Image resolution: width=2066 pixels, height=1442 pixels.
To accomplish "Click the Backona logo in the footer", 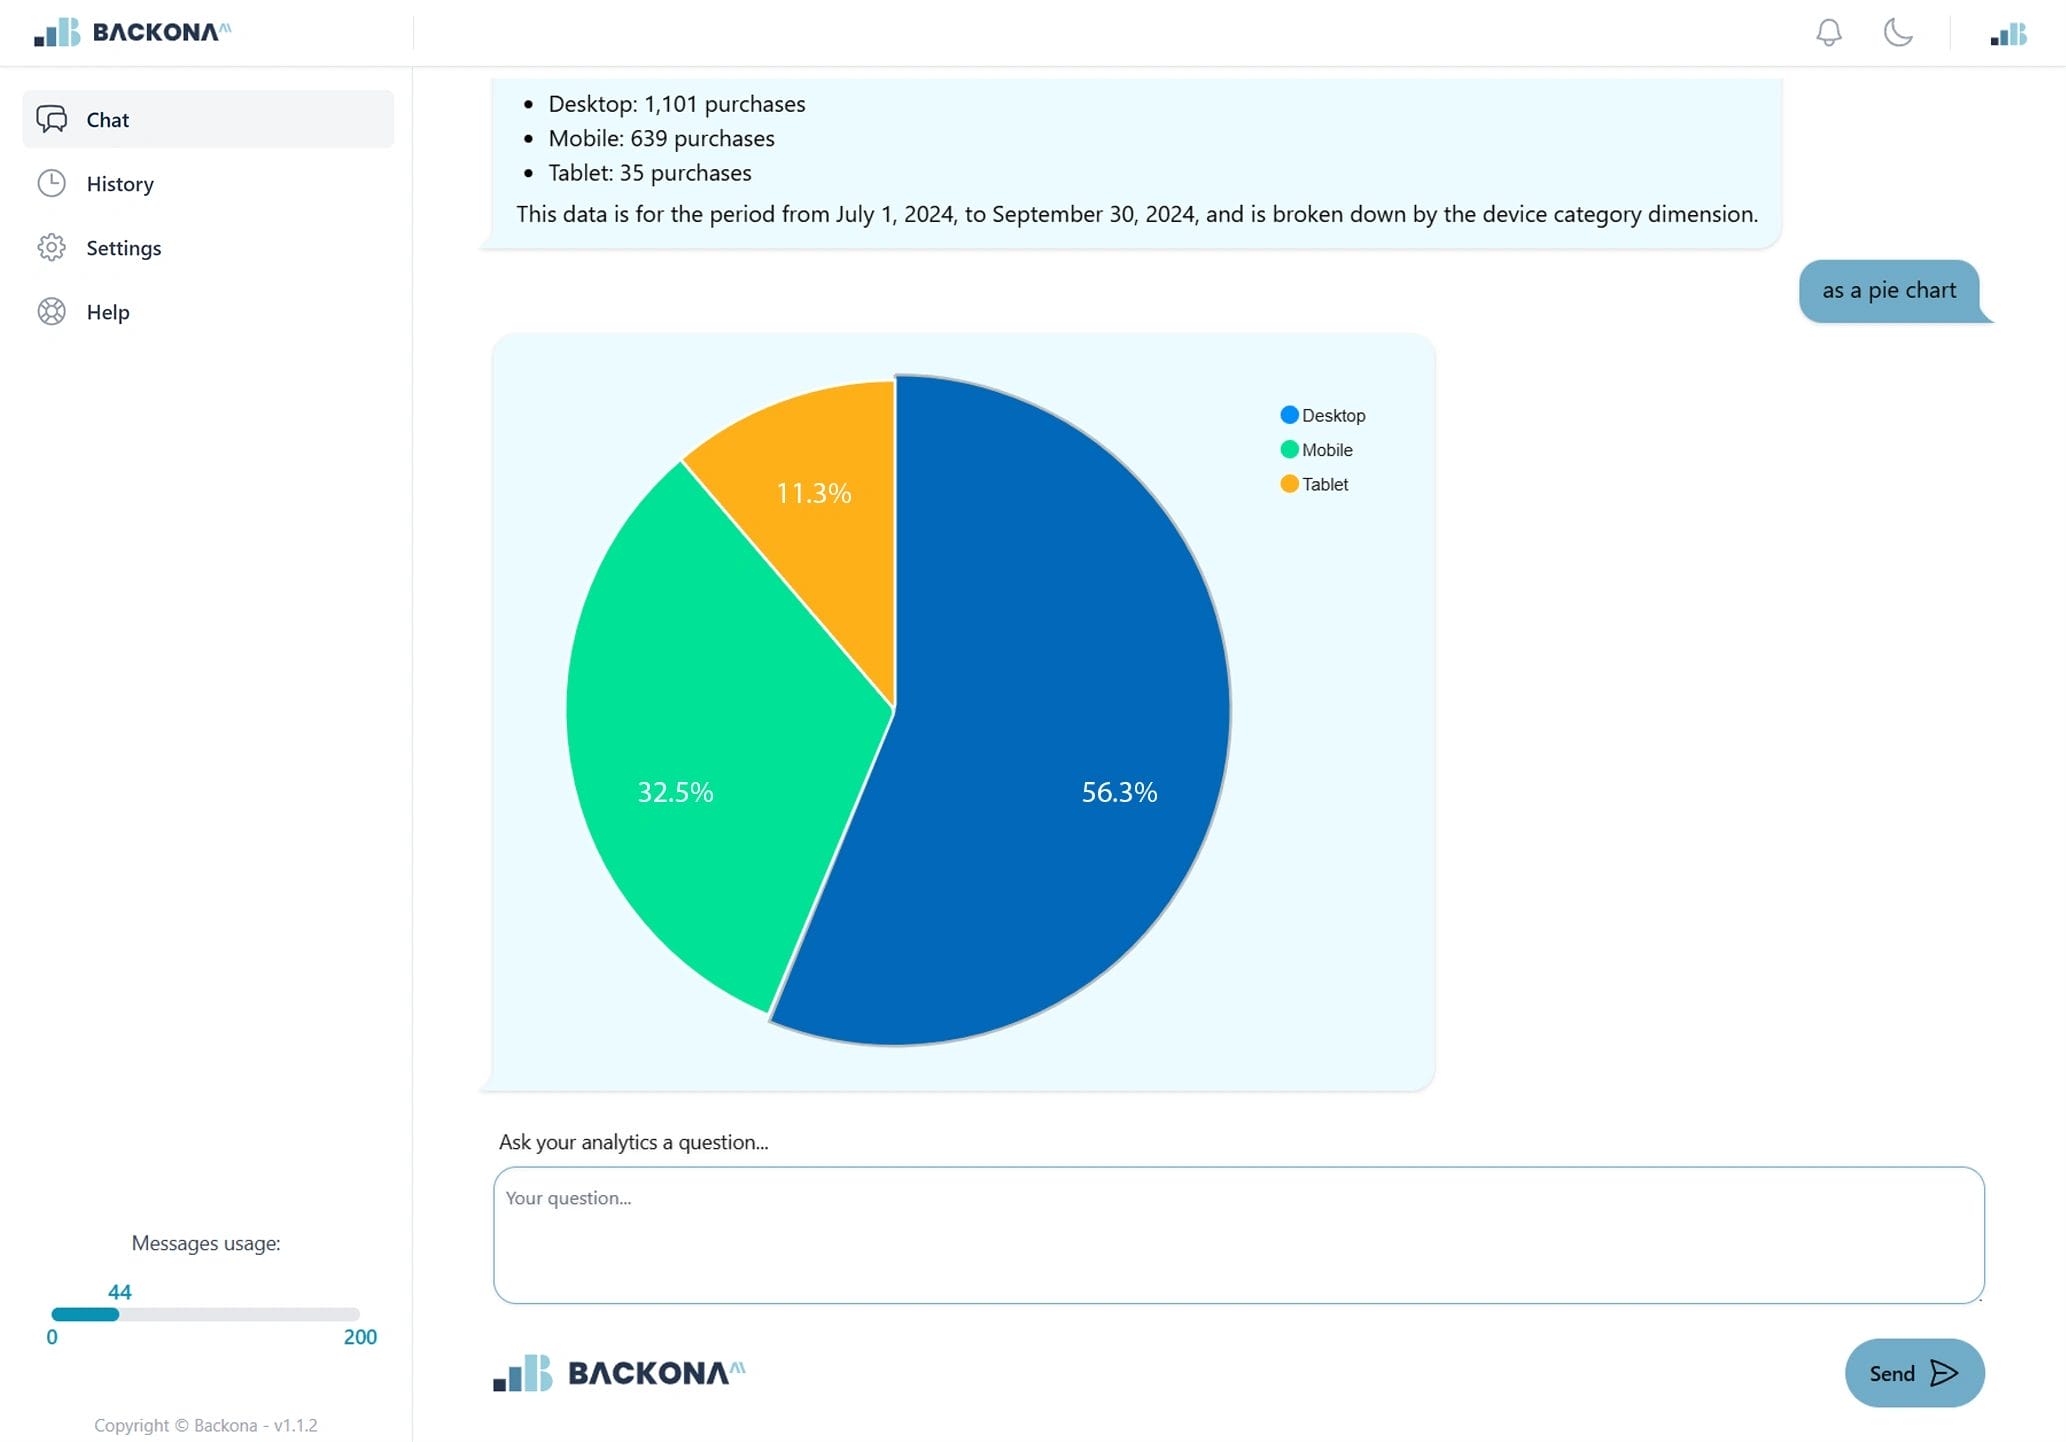I will [618, 1373].
